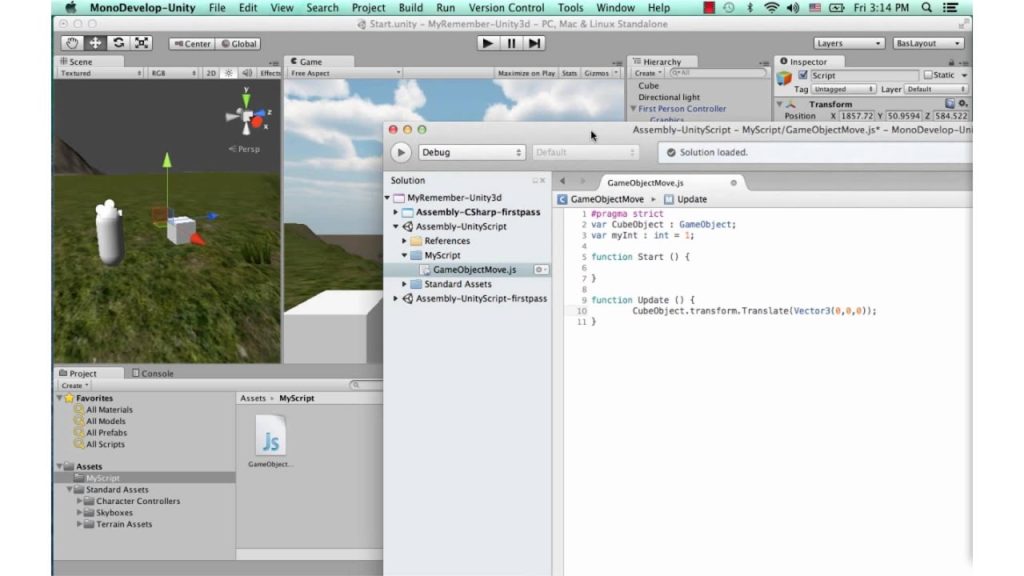Screen dimensions: 1024x576
Task: Click the Step frame button in Unity
Action: coord(534,43)
